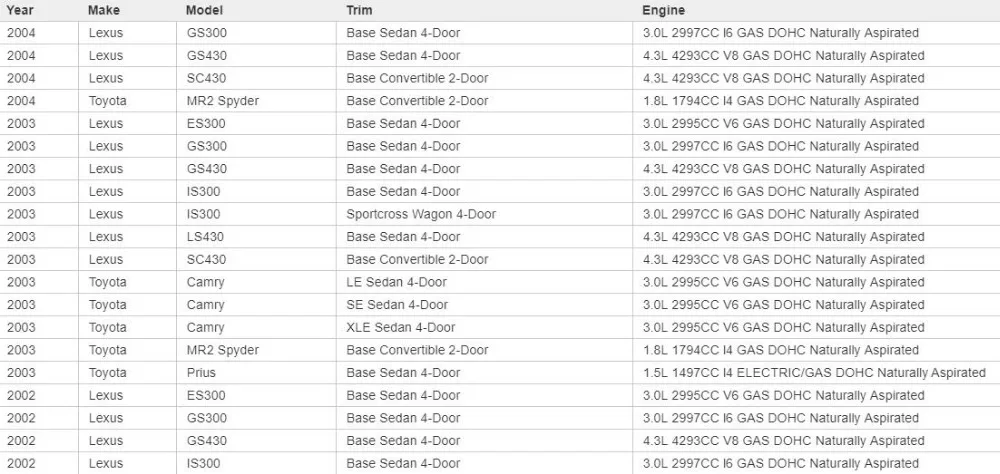Click the 2002 IS300 model cell

click(x=256, y=463)
